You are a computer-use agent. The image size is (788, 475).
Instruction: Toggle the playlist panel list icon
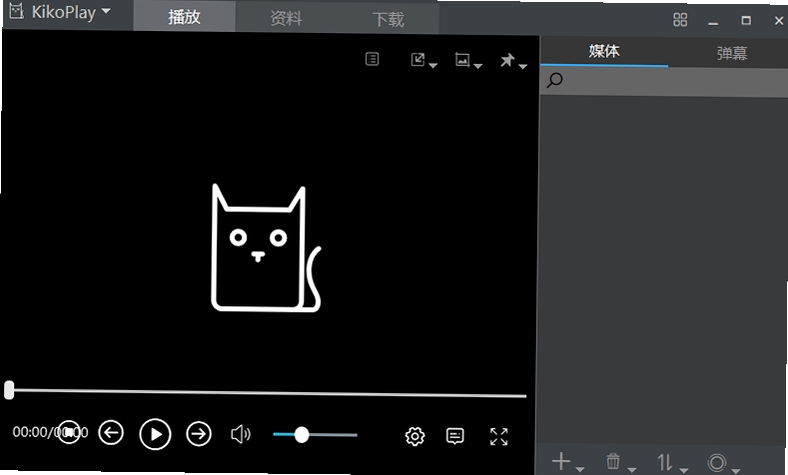coord(372,59)
